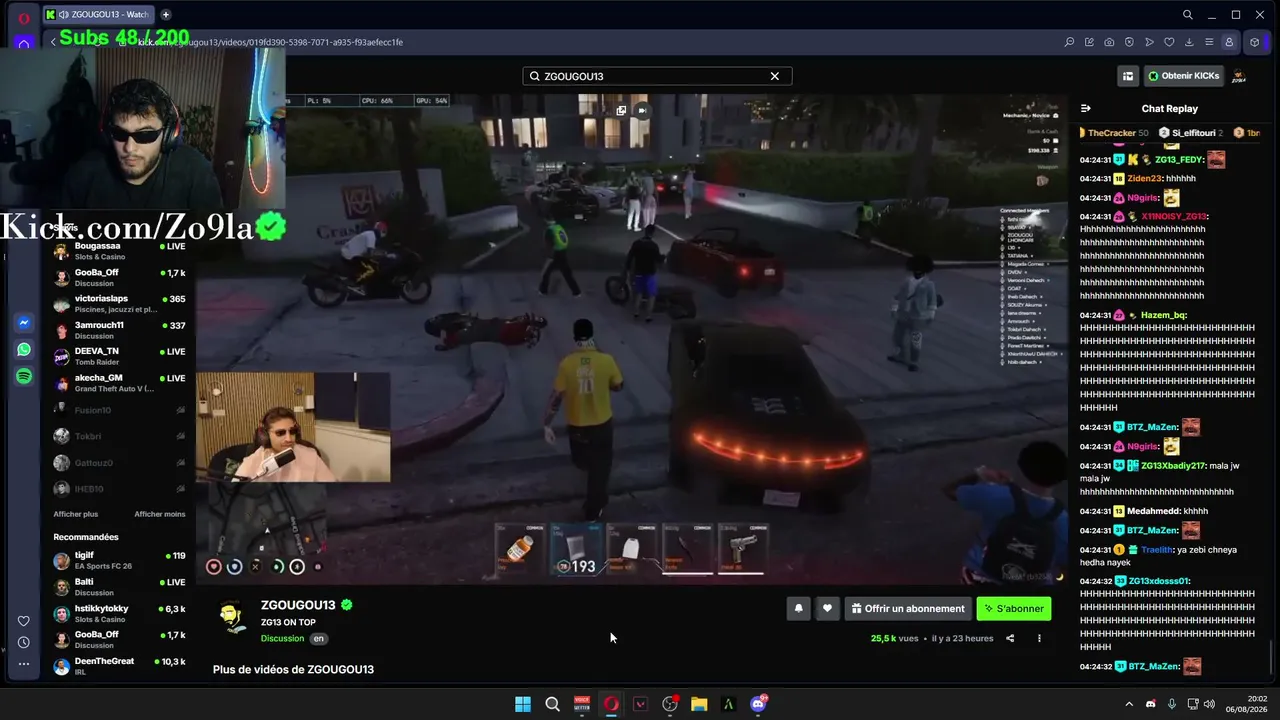Screen dimensions: 1280x720
Task: Open Messenger in the Opera sidebar
Action: tap(24, 323)
